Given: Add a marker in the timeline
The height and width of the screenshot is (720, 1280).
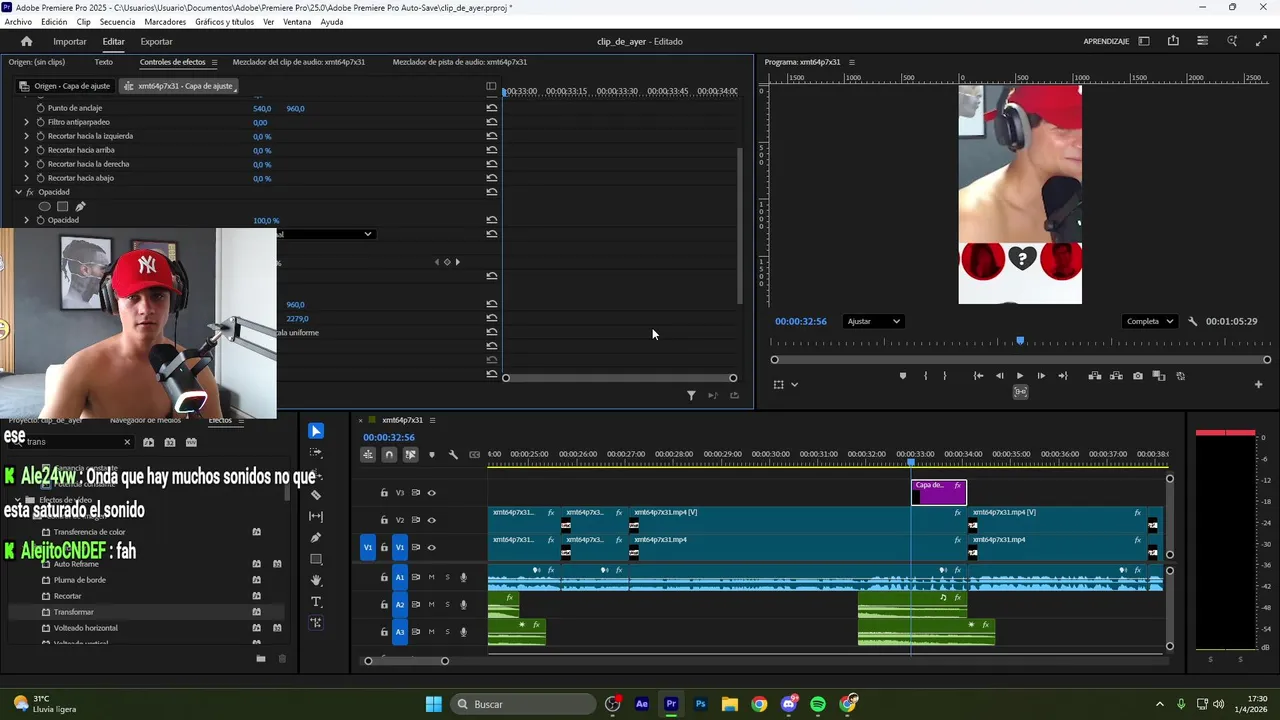Looking at the screenshot, I should (432, 455).
